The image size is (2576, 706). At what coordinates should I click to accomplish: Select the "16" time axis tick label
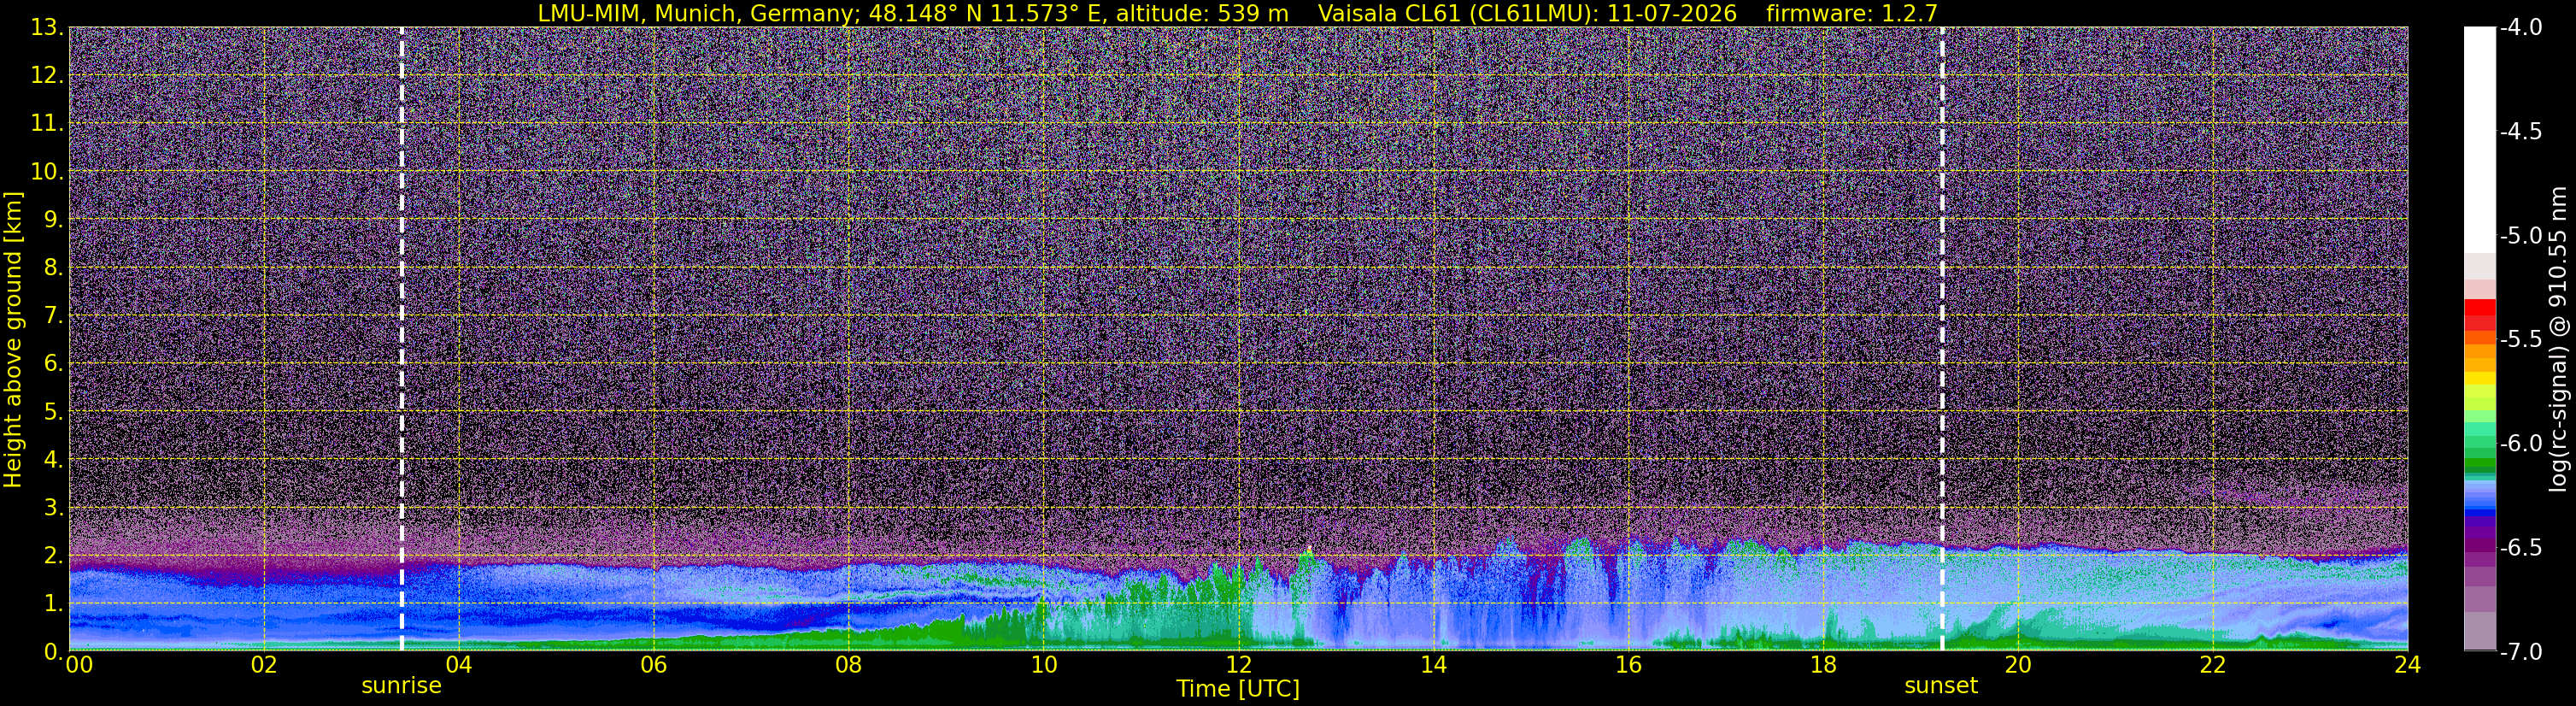click(x=1629, y=665)
